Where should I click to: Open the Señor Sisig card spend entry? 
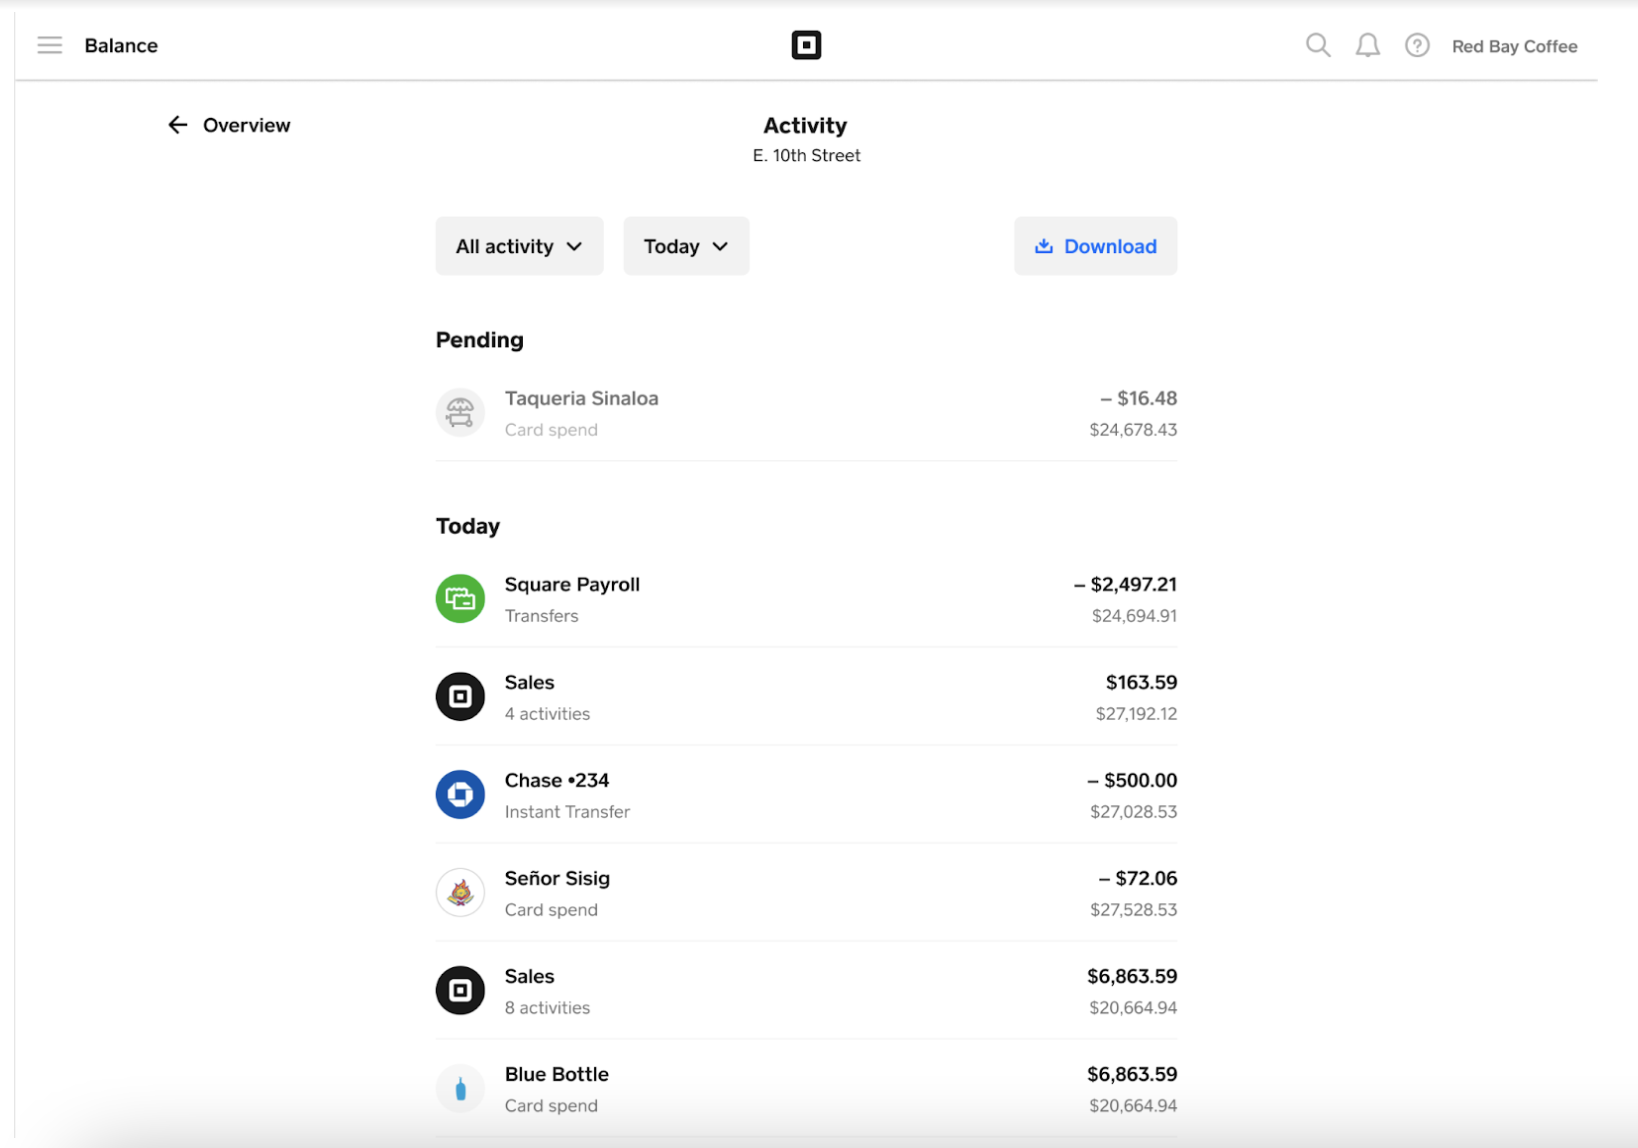point(806,893)
